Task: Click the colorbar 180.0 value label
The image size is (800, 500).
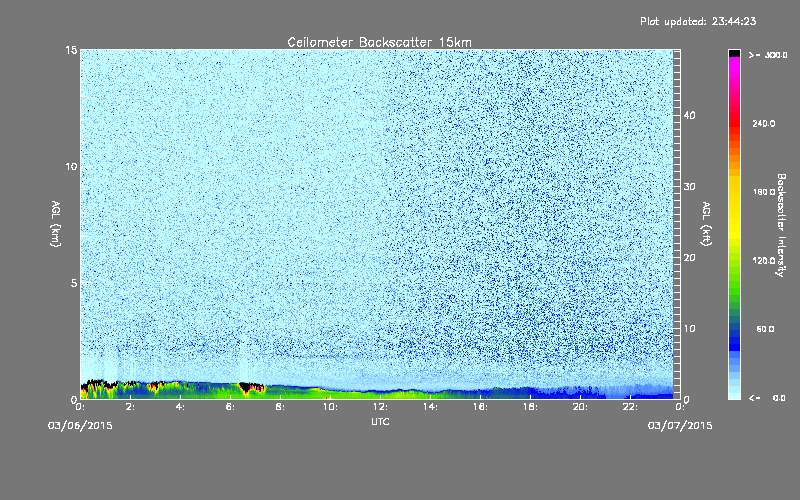Action: coord(764,192)
